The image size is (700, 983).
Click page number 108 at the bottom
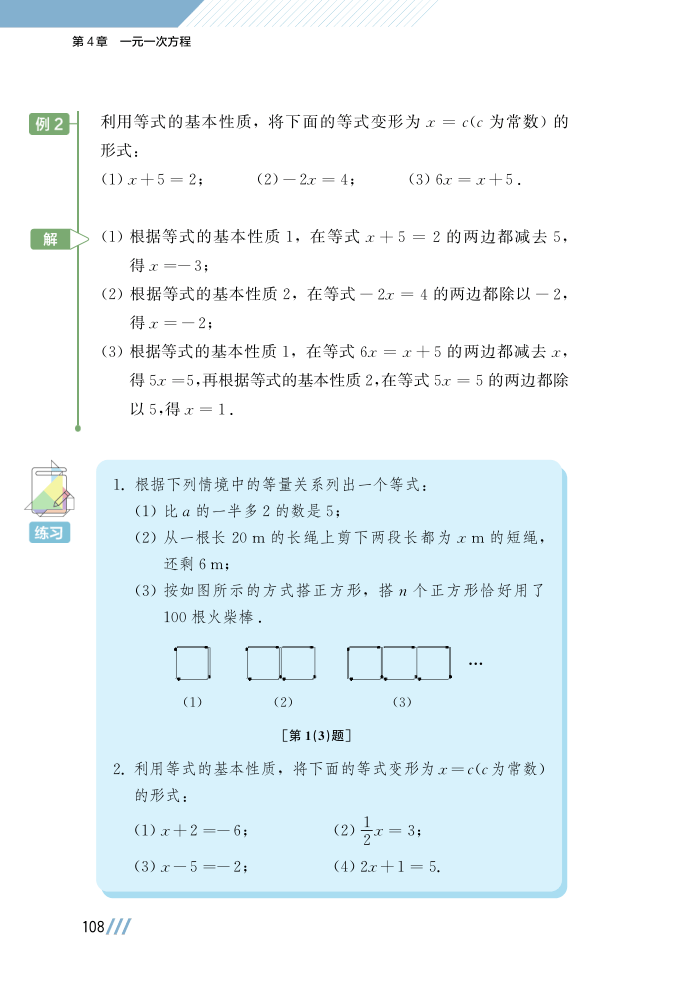(93, 927)
